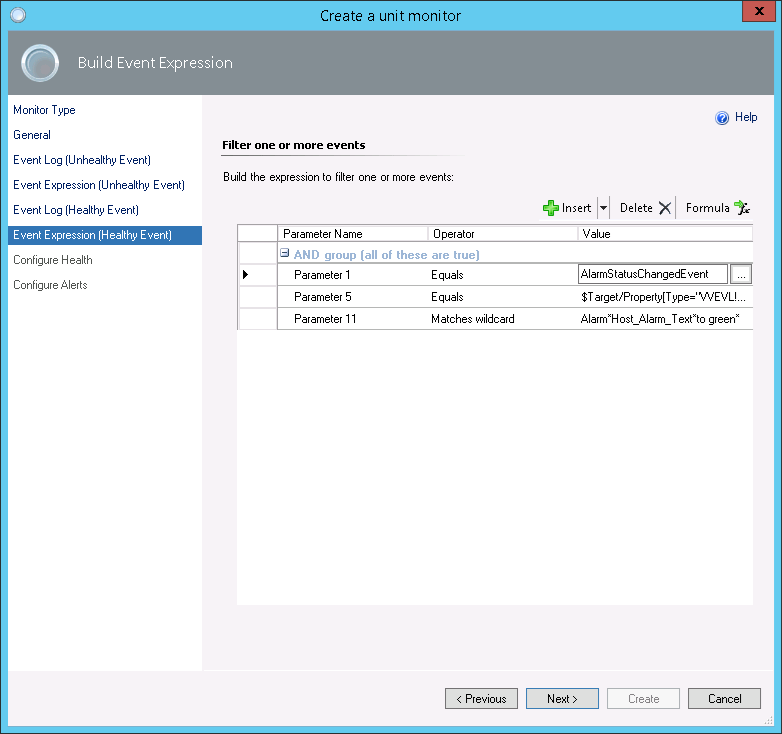Click the window system icon in title bar

tap(17, 15)
